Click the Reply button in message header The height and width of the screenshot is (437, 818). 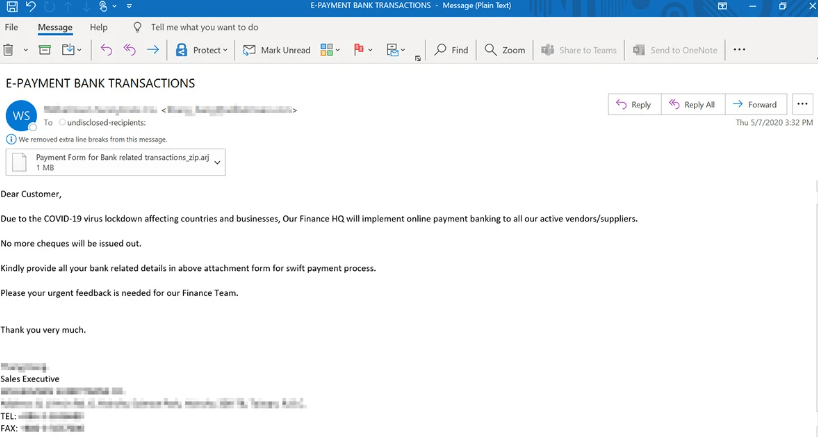coord(634,104)
